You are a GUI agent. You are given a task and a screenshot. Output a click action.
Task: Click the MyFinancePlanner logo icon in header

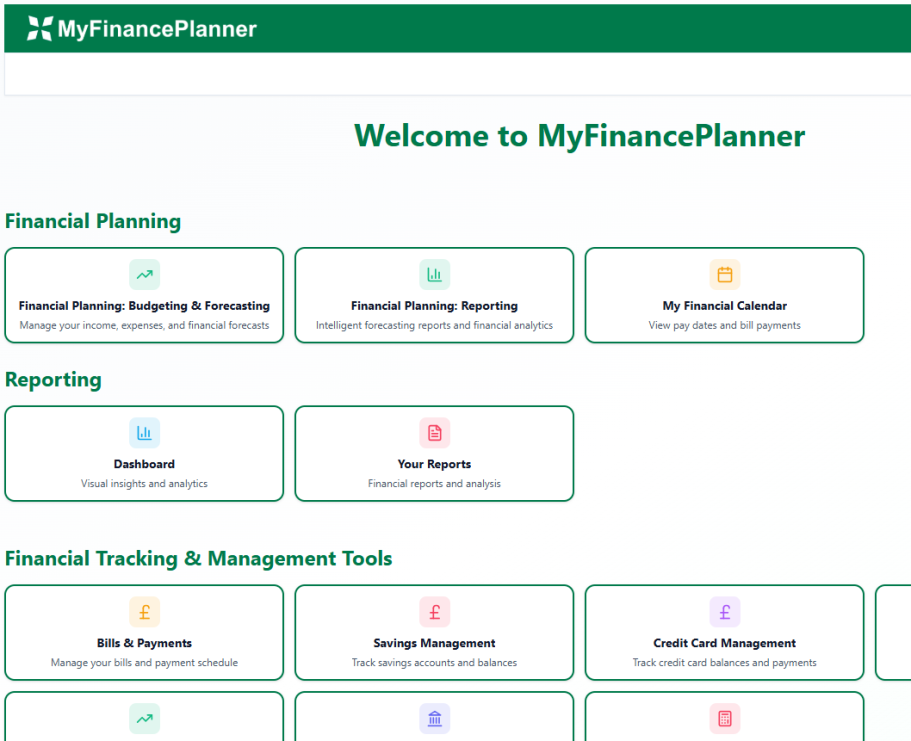click(39, 29)
